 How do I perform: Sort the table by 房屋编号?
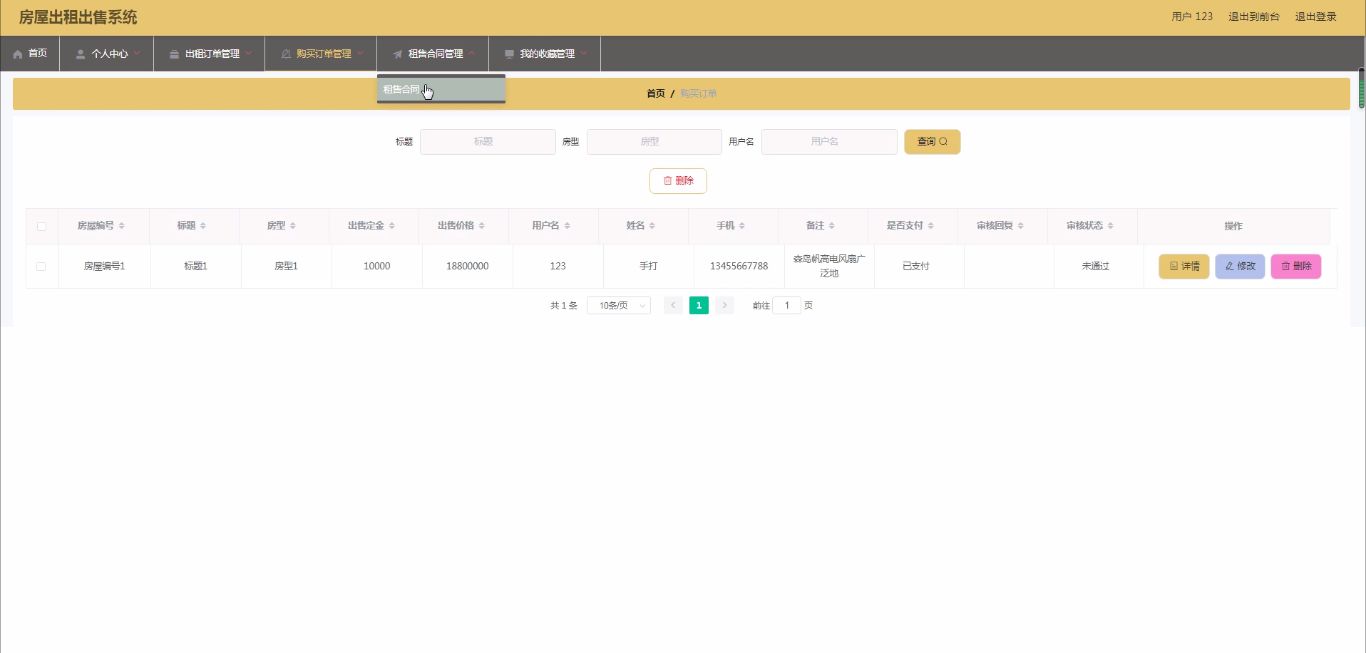coord(121,226)
